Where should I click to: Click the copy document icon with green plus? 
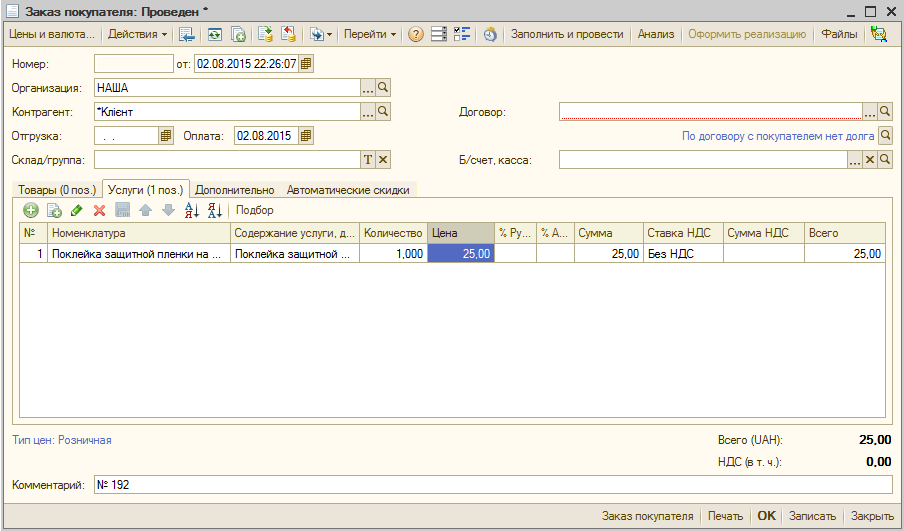coord(238,34)
